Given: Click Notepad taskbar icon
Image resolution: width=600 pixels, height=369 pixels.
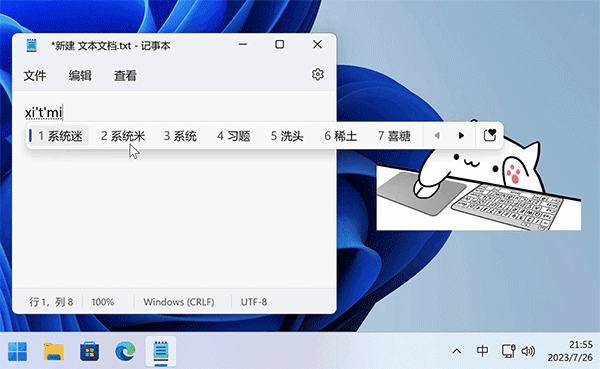Looking at the screenshot, I should pyautogui.click(x=161, y=351).
